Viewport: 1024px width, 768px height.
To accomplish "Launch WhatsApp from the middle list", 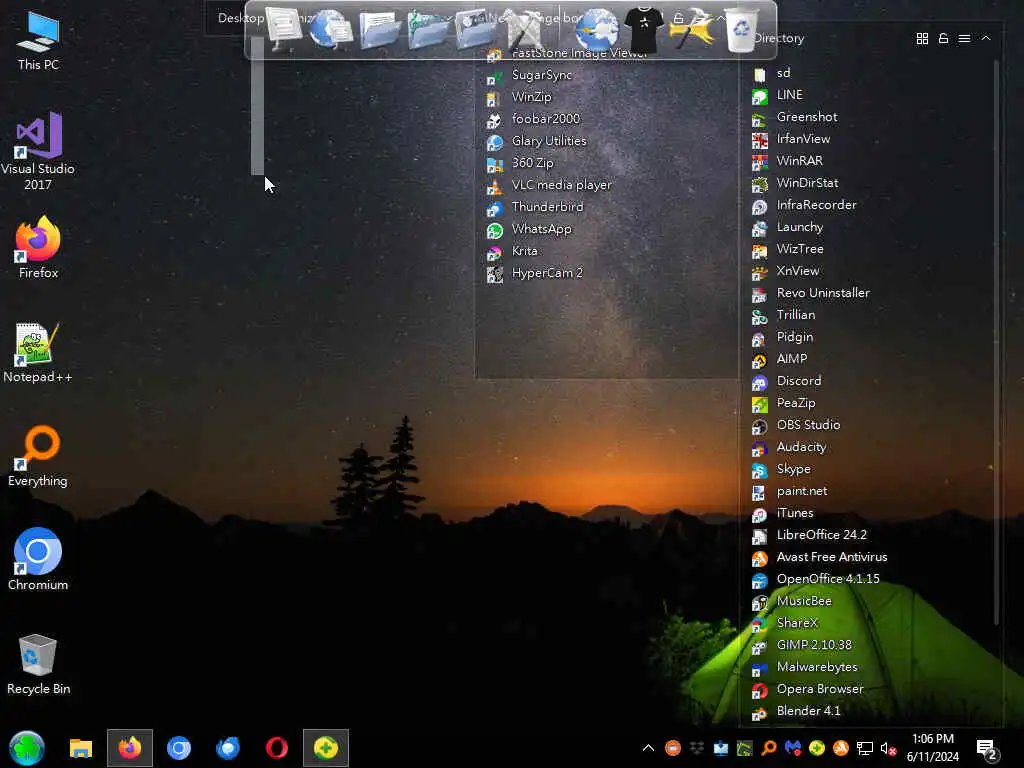I will coord(529,230).
